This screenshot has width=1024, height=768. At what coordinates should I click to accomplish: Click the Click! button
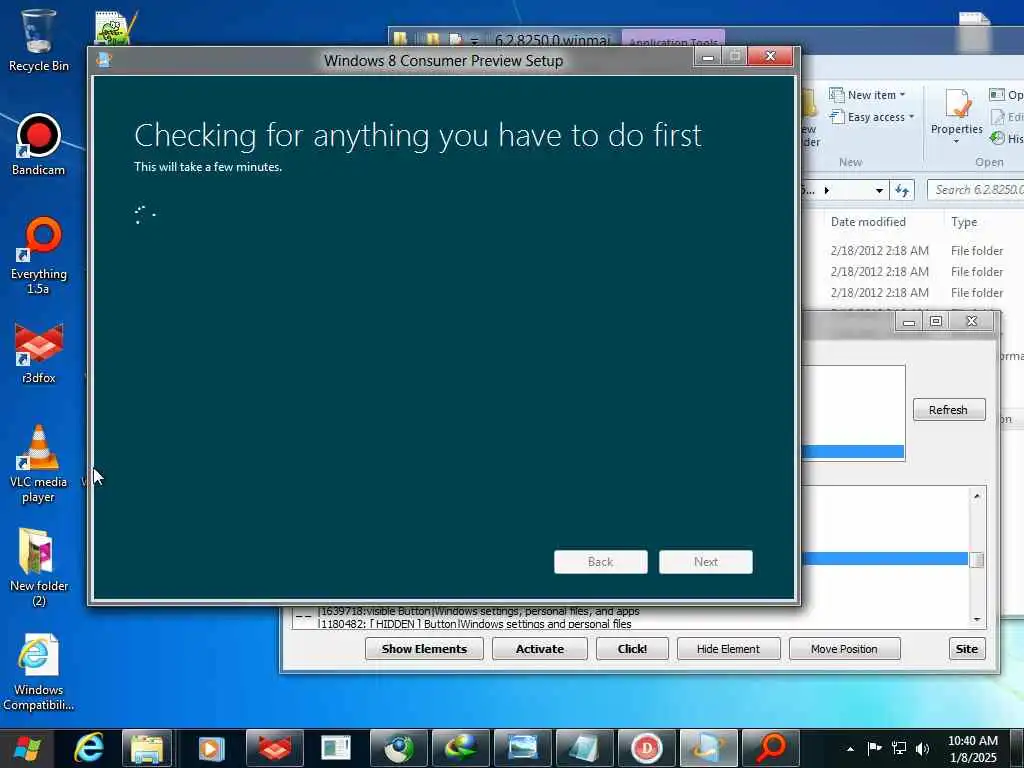coord(632,648)
